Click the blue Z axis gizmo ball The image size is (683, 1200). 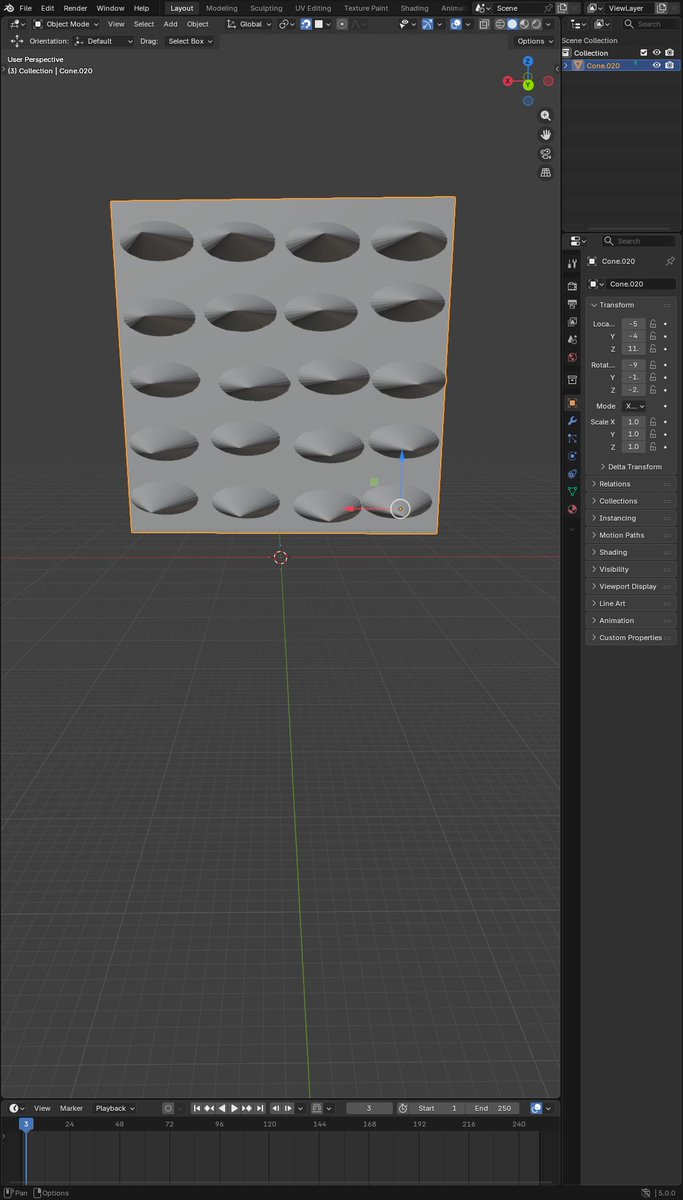click(528, 61)
